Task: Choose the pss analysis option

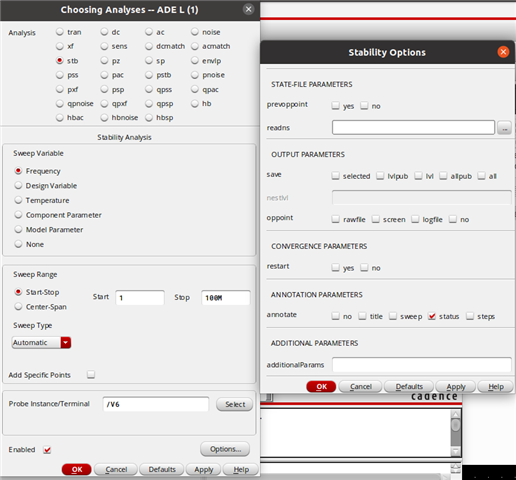Action: tap(60, 75)
